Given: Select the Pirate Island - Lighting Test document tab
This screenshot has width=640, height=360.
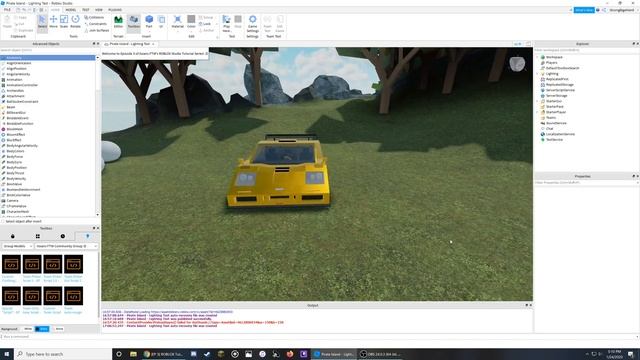Looking at the screenshot, I should [129, 44].
